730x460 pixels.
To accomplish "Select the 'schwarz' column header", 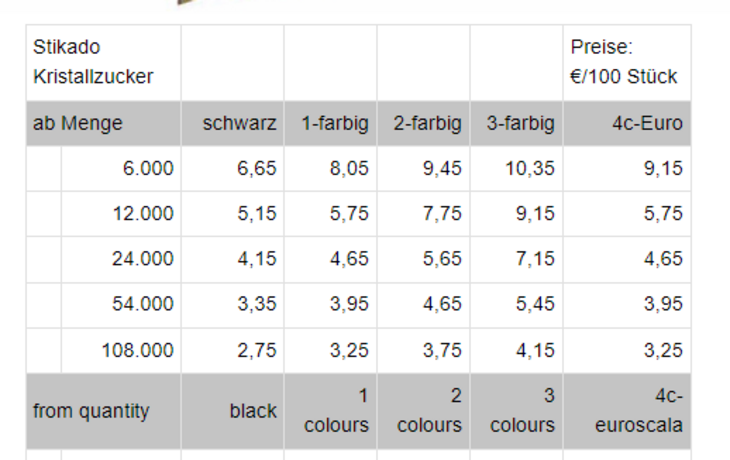I will tap(232, 123).
